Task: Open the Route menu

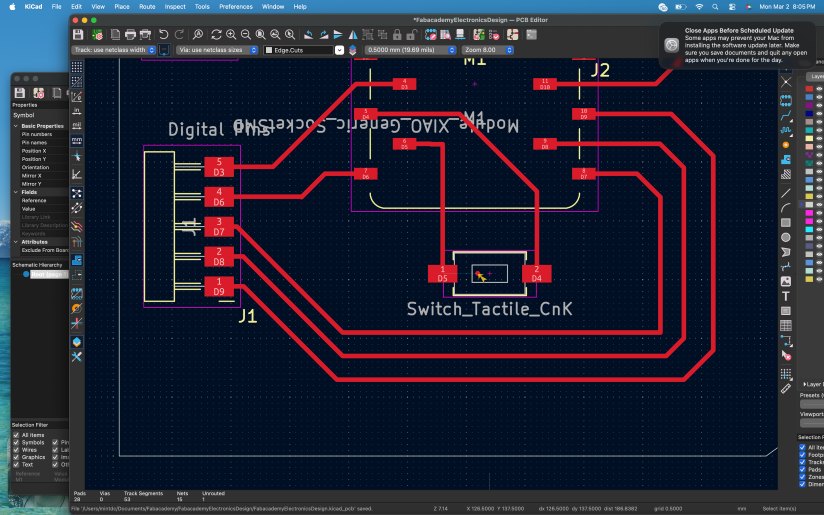Action: 147,6
